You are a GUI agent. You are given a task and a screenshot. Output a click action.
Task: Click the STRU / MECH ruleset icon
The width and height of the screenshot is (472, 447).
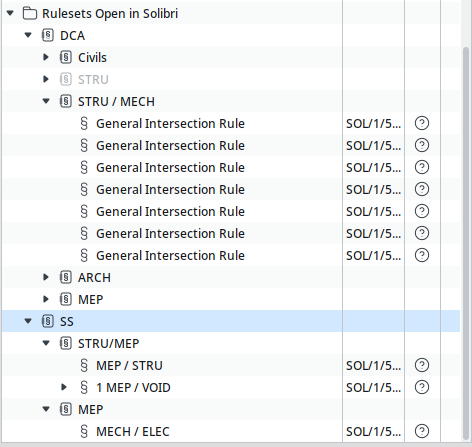[66, 101]
